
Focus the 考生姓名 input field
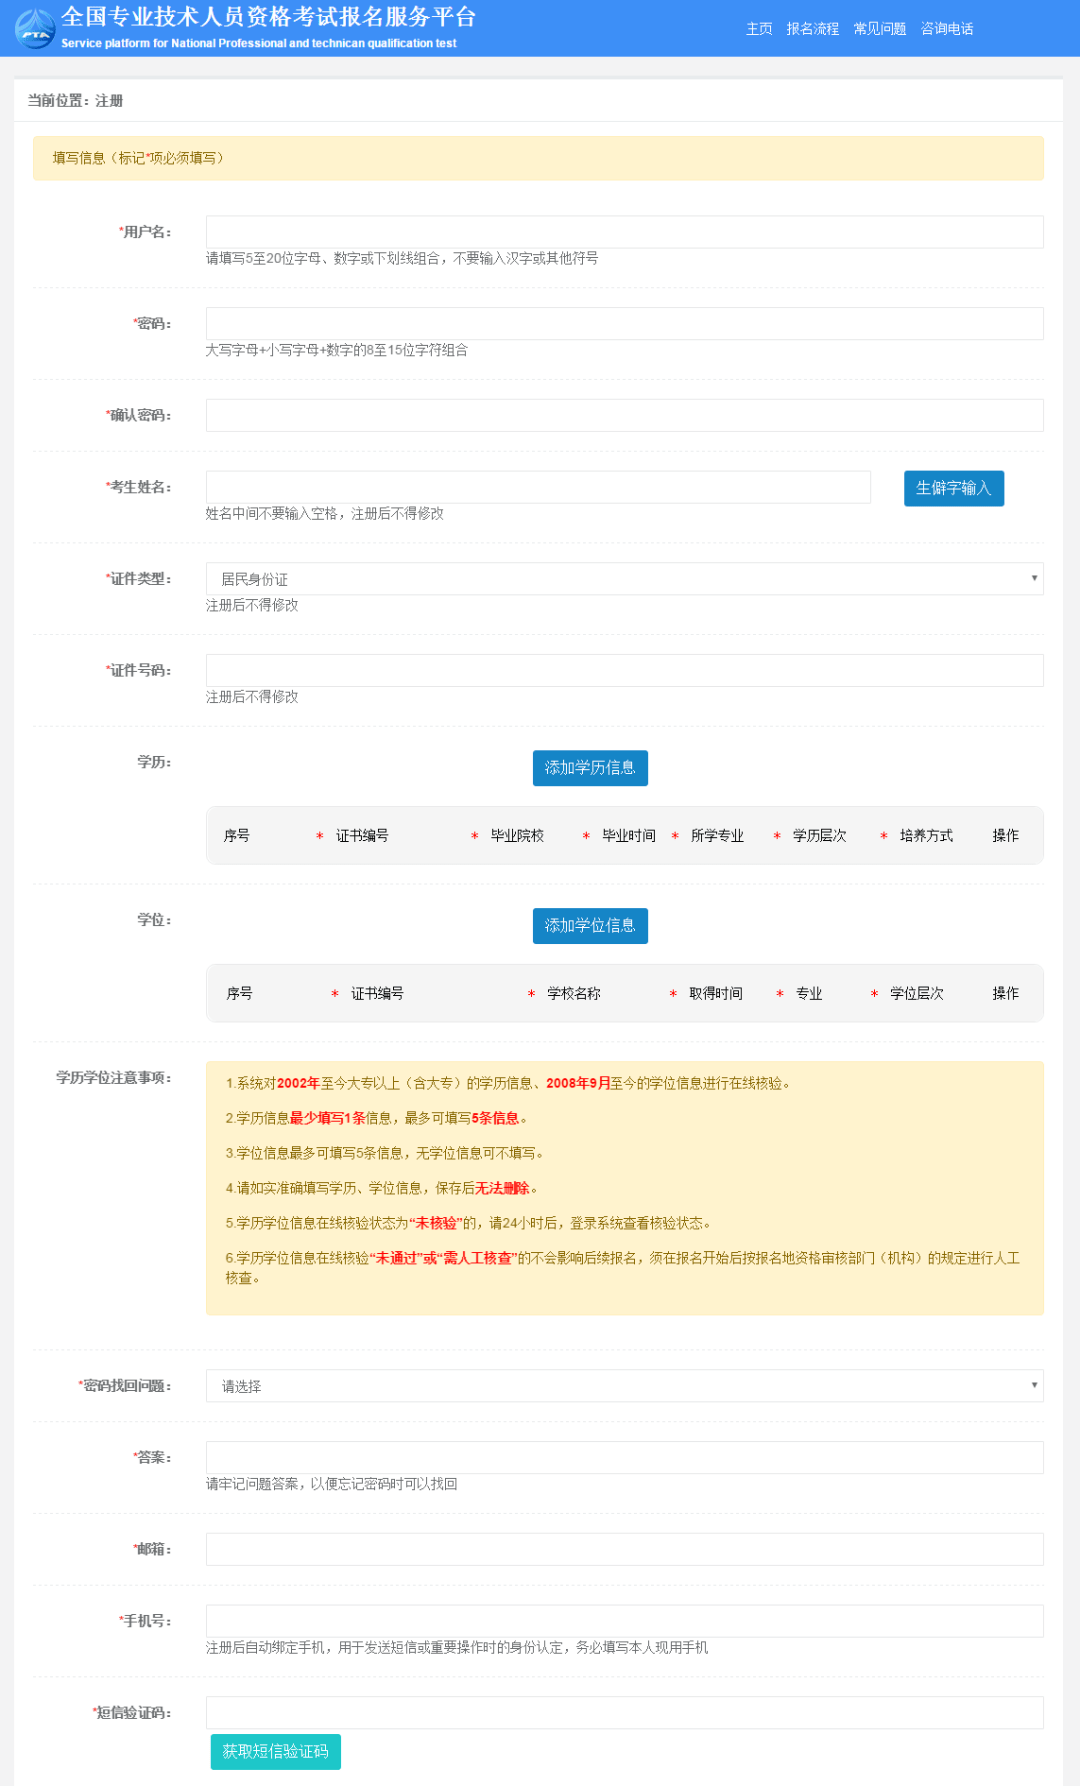pyautogui.click(x=538, y=487)
